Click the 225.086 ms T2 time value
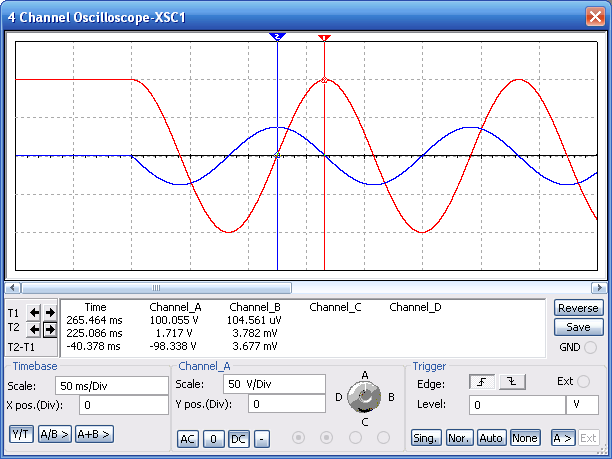The height and width of the screenshot is (459, 612). click(x=94, y=333)
